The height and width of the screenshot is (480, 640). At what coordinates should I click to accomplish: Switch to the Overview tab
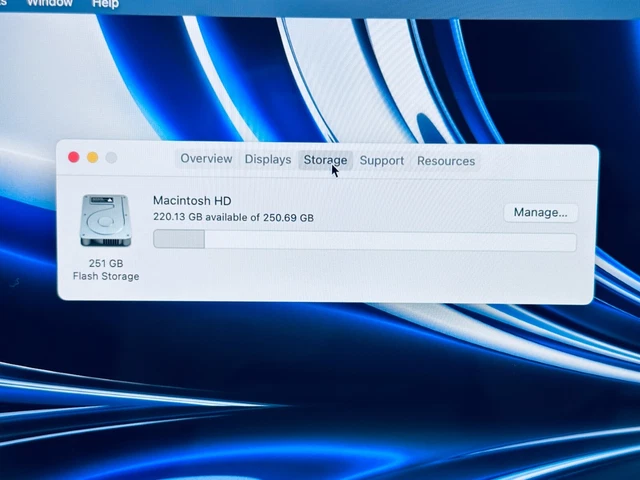[x=206, y=158]
